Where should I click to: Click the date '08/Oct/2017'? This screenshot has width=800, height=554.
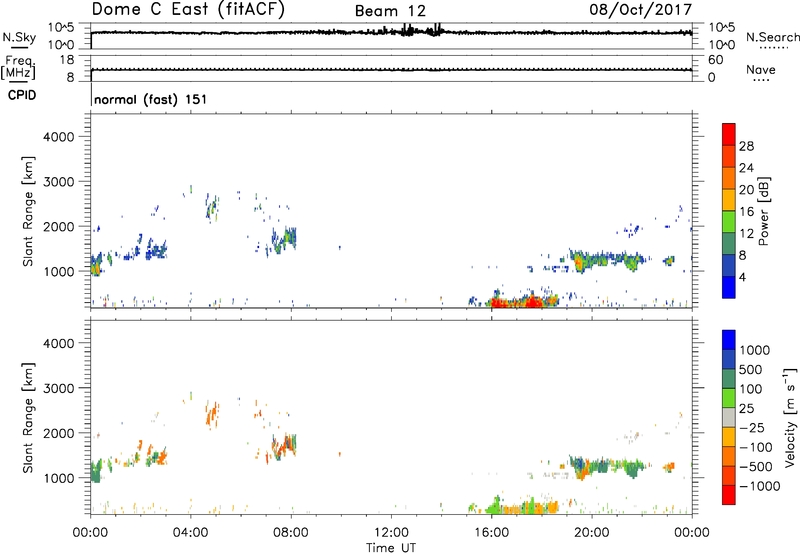pos(641,10)
